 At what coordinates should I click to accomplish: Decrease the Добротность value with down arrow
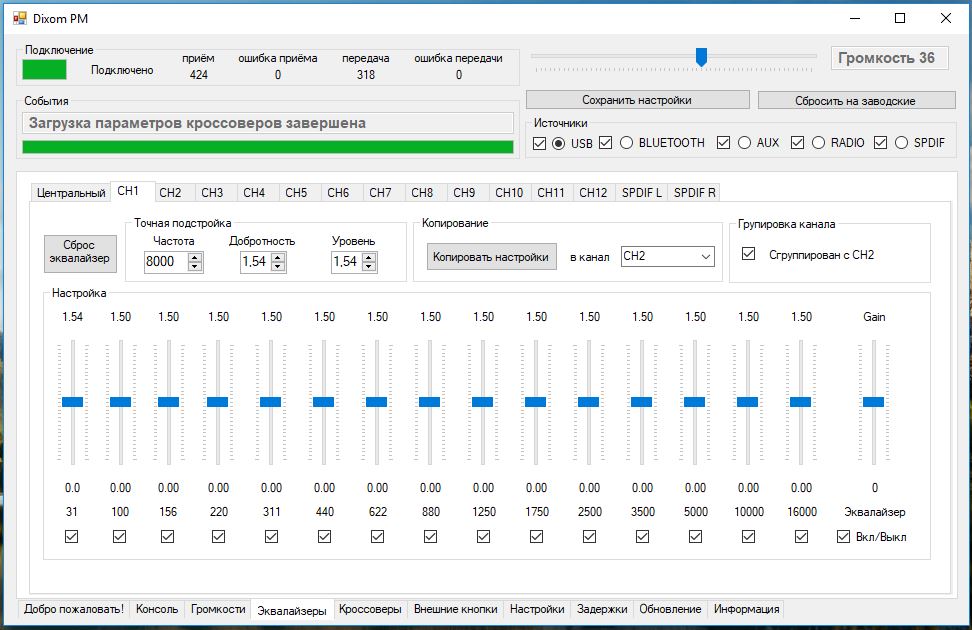(278, 267)
